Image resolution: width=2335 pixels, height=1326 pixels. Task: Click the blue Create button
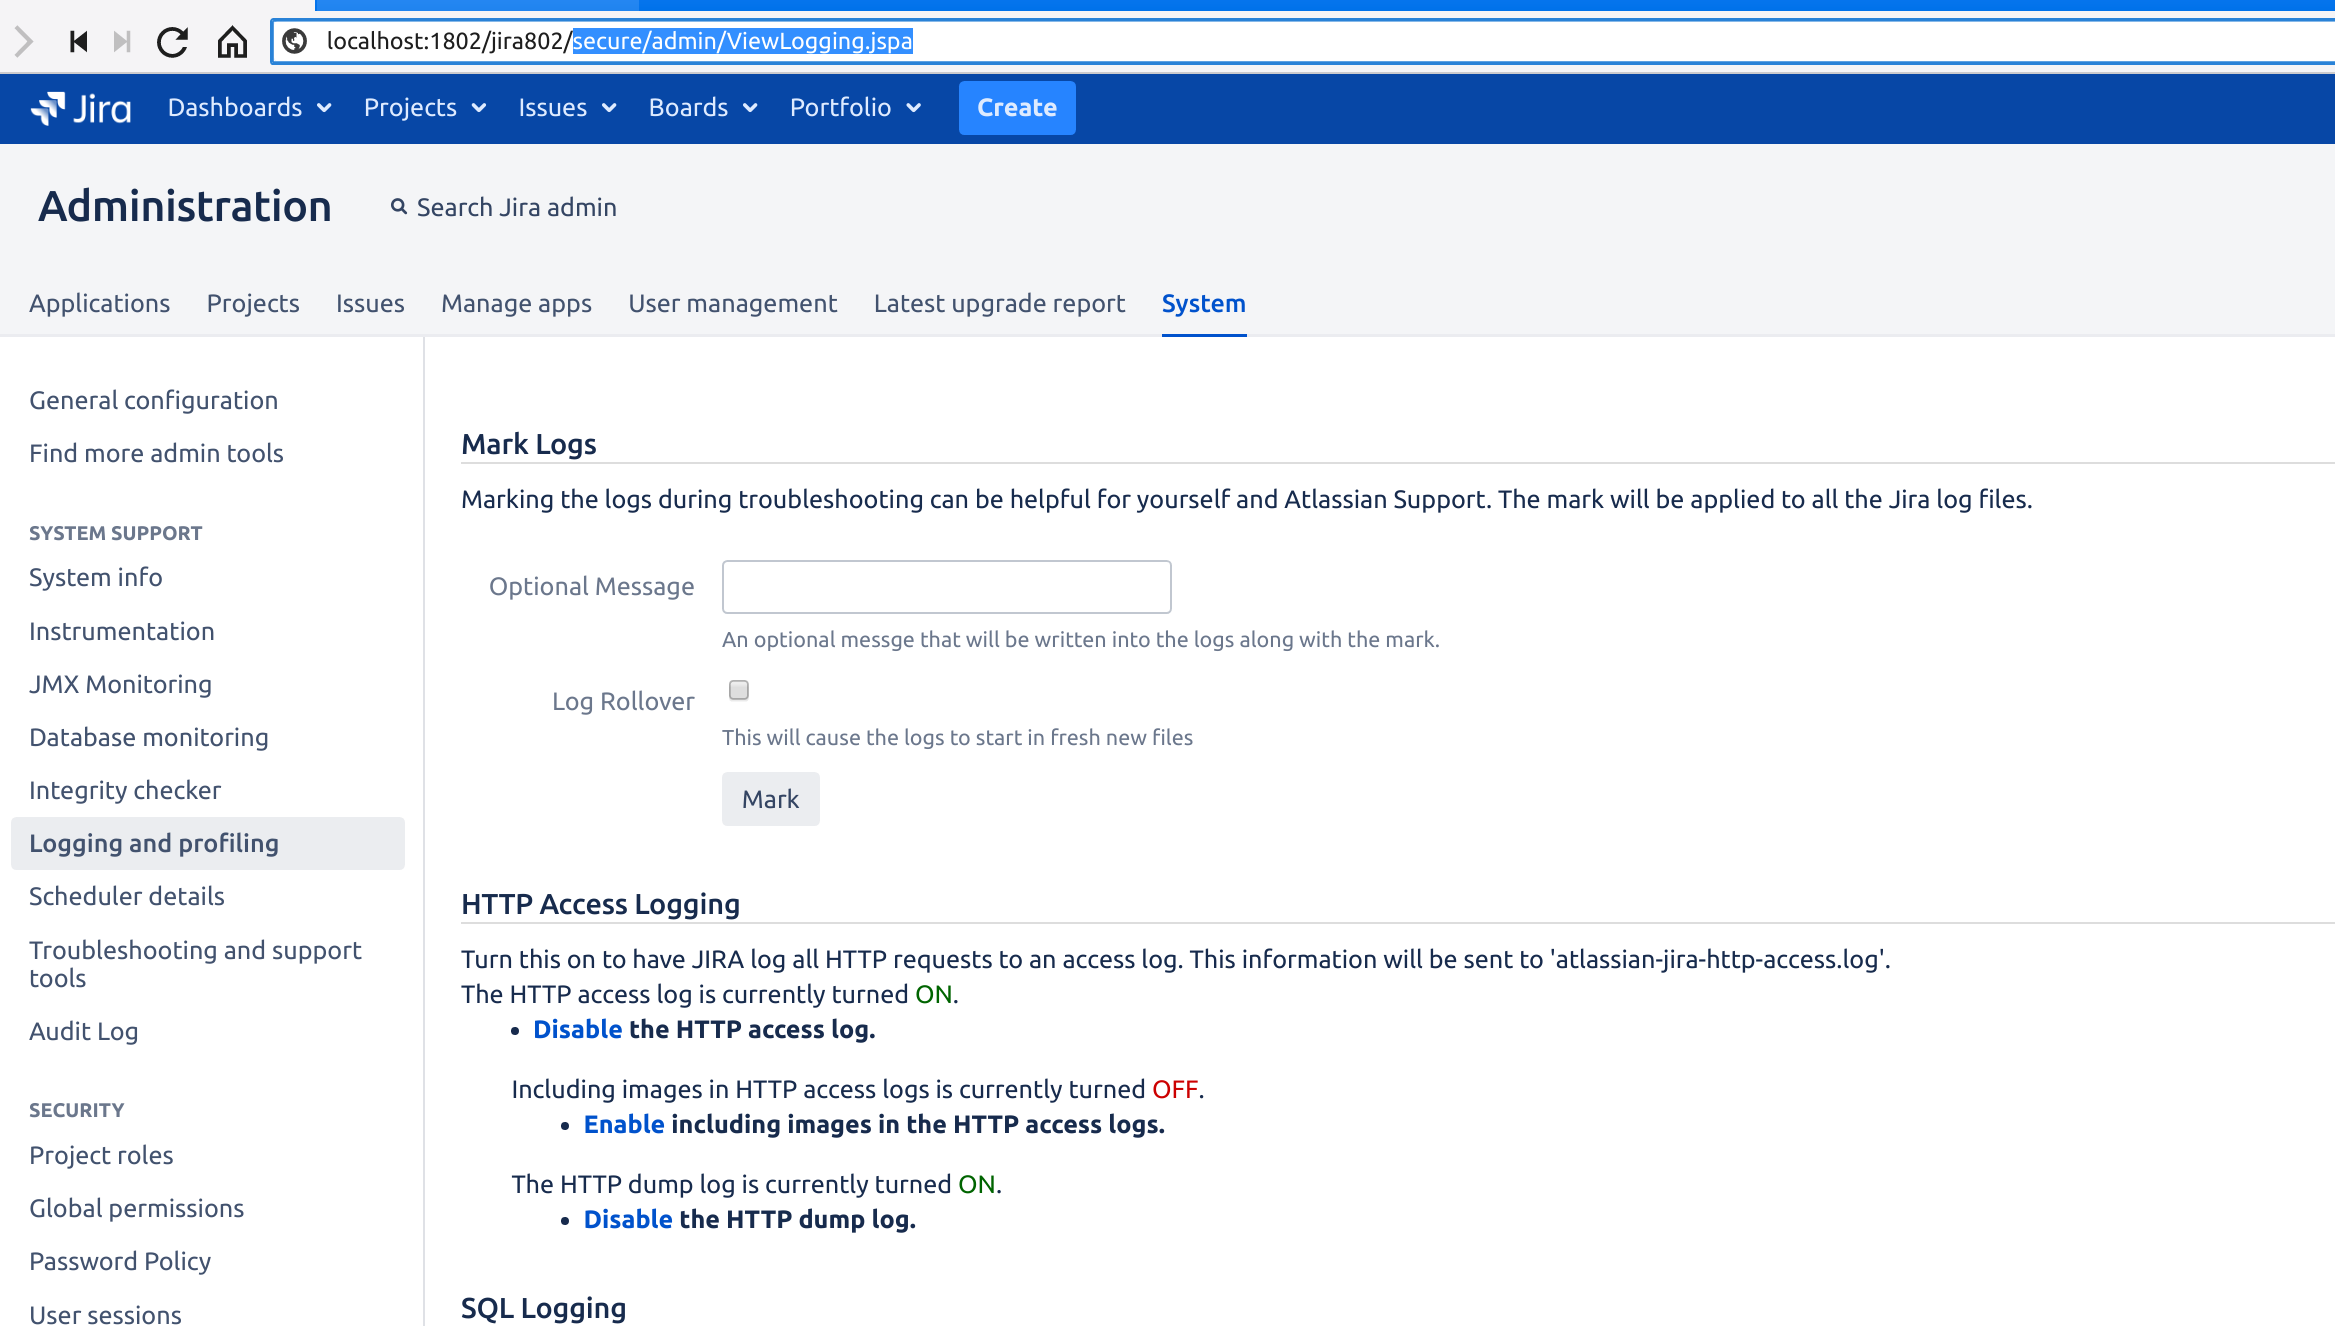pyautogui.click(x=1016, y=108)
